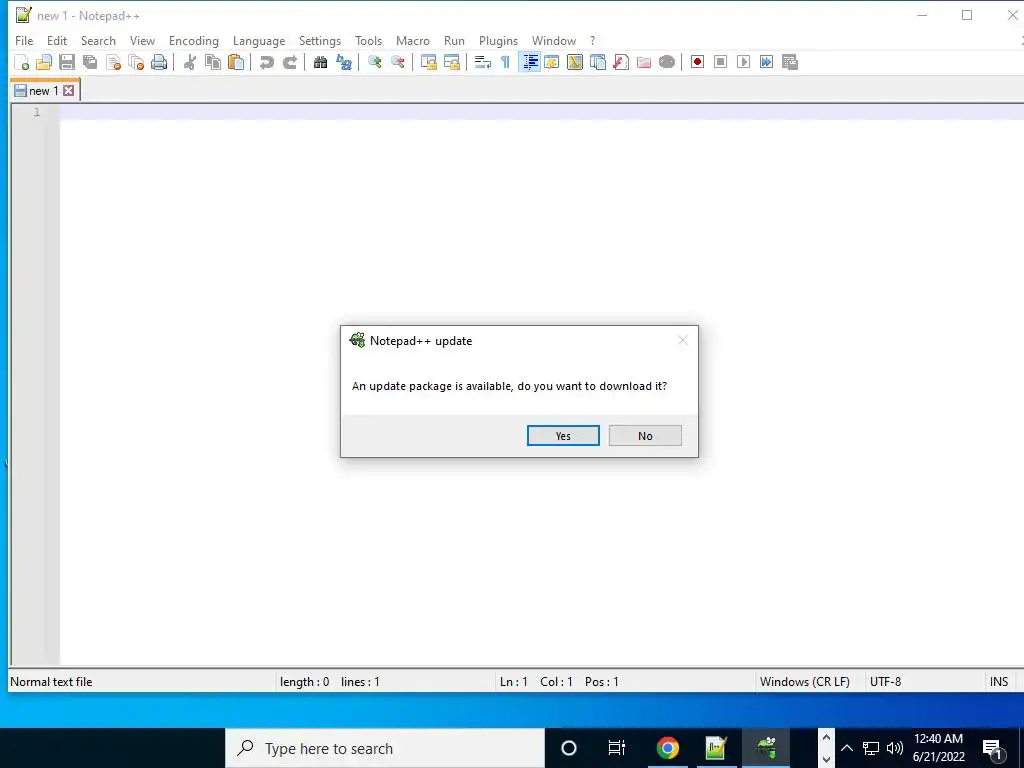Click 'Ln : 1' position in status bar
The height and width of the screenshot is (768, 1024).
[513, 682]
